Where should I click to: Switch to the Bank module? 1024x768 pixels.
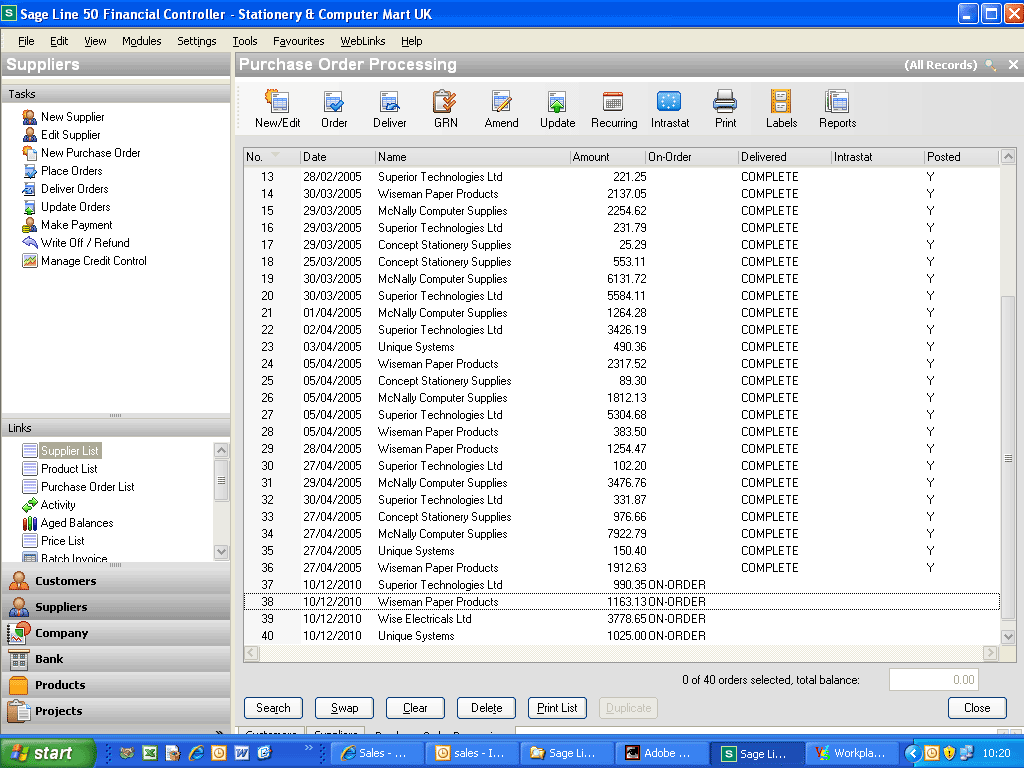[116, 659]
